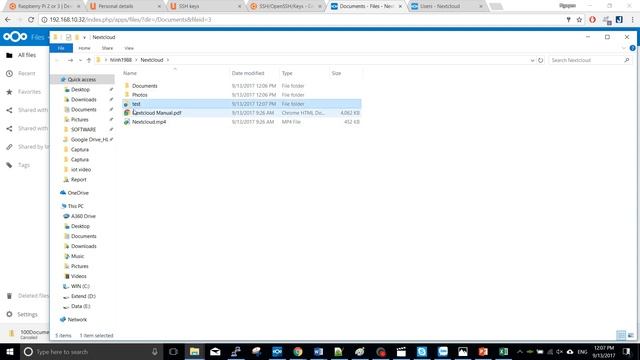This screenshot has height=360, width=640.
Task: Open Videos under This PC
Action: [x=78, y=276]
